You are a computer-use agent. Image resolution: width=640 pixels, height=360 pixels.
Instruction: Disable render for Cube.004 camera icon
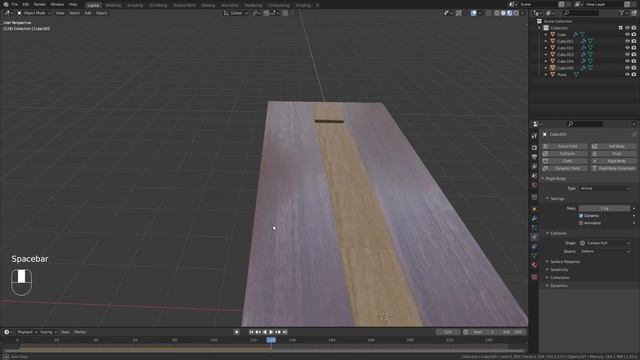(634, 61)
